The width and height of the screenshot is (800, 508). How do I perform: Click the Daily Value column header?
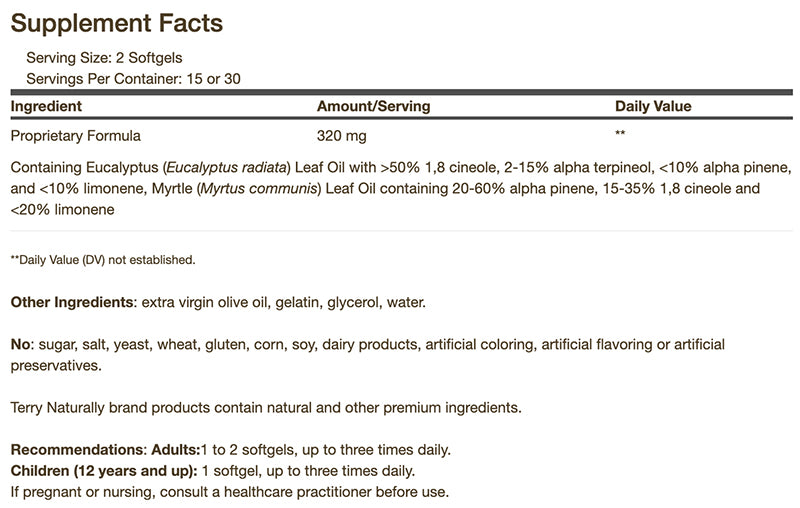point(653,106)
